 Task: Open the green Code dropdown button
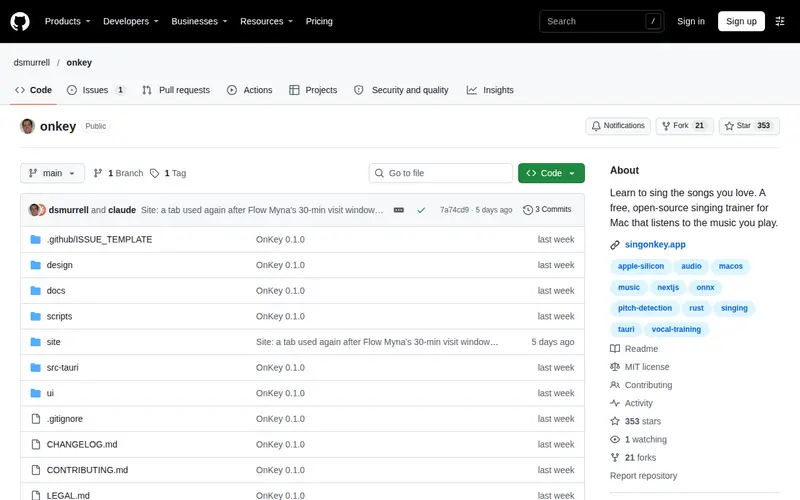[x=551, y=173]
